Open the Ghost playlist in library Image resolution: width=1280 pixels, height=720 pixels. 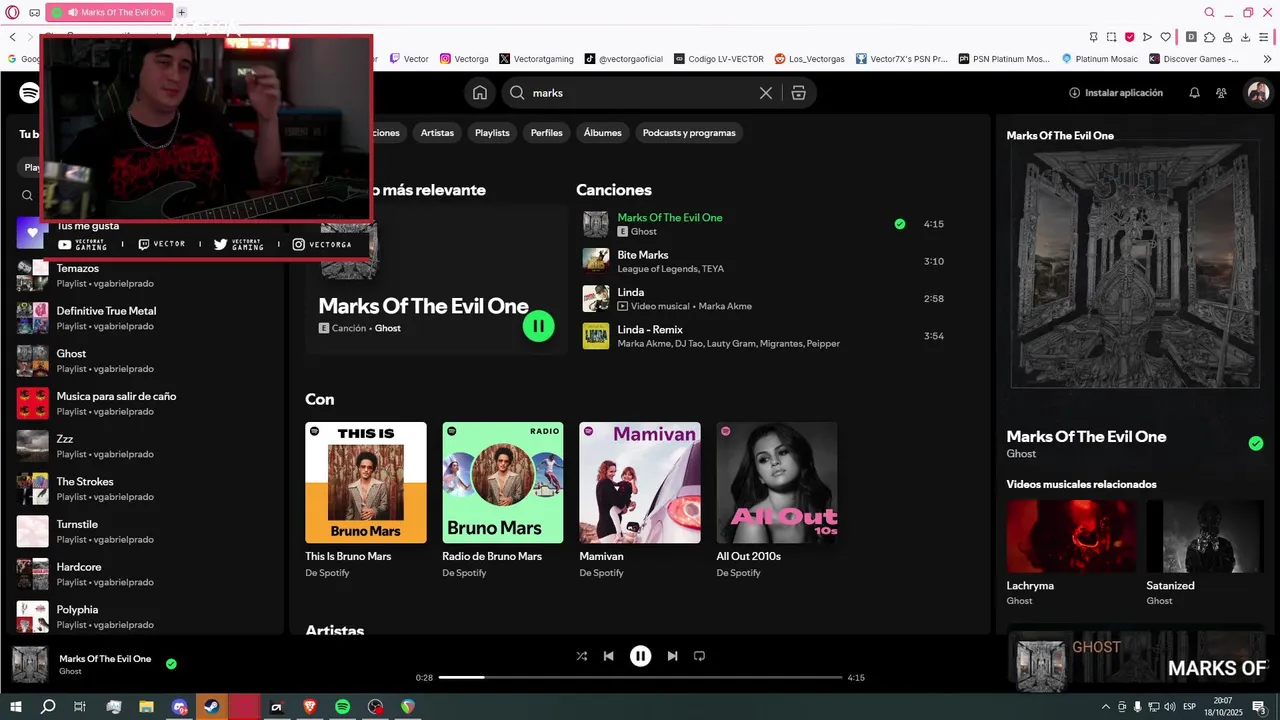(145, 361)
